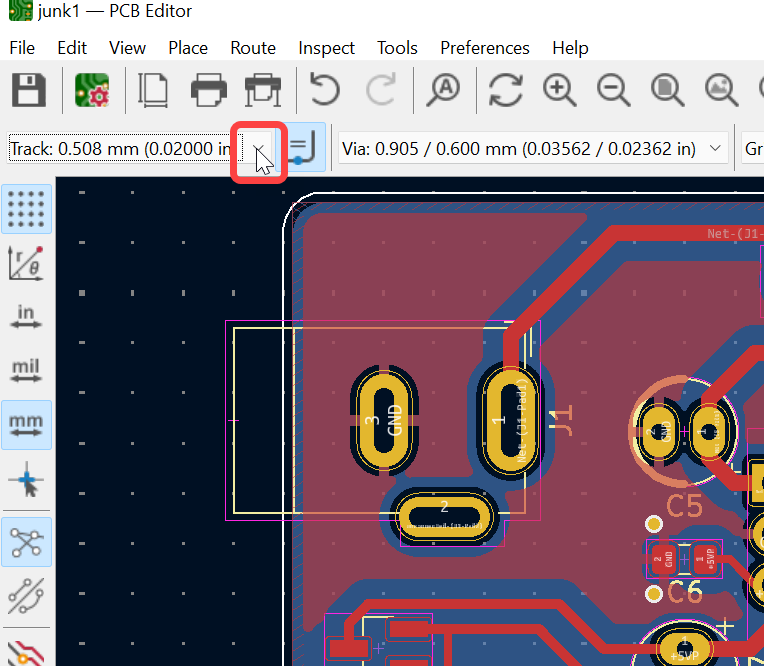Click the Save board icon
The image size is (764, 666).
click(29, 91)
